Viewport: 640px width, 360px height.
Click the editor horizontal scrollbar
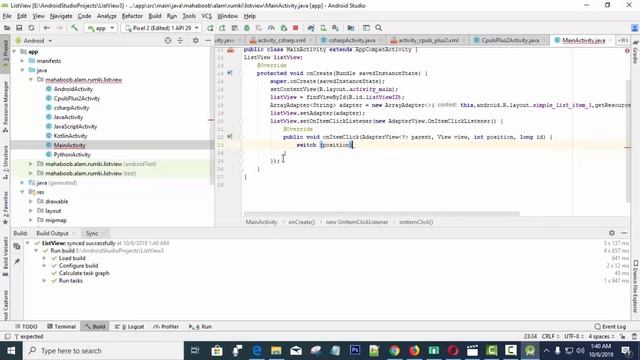pyautogui.click(x=382, y=213)
